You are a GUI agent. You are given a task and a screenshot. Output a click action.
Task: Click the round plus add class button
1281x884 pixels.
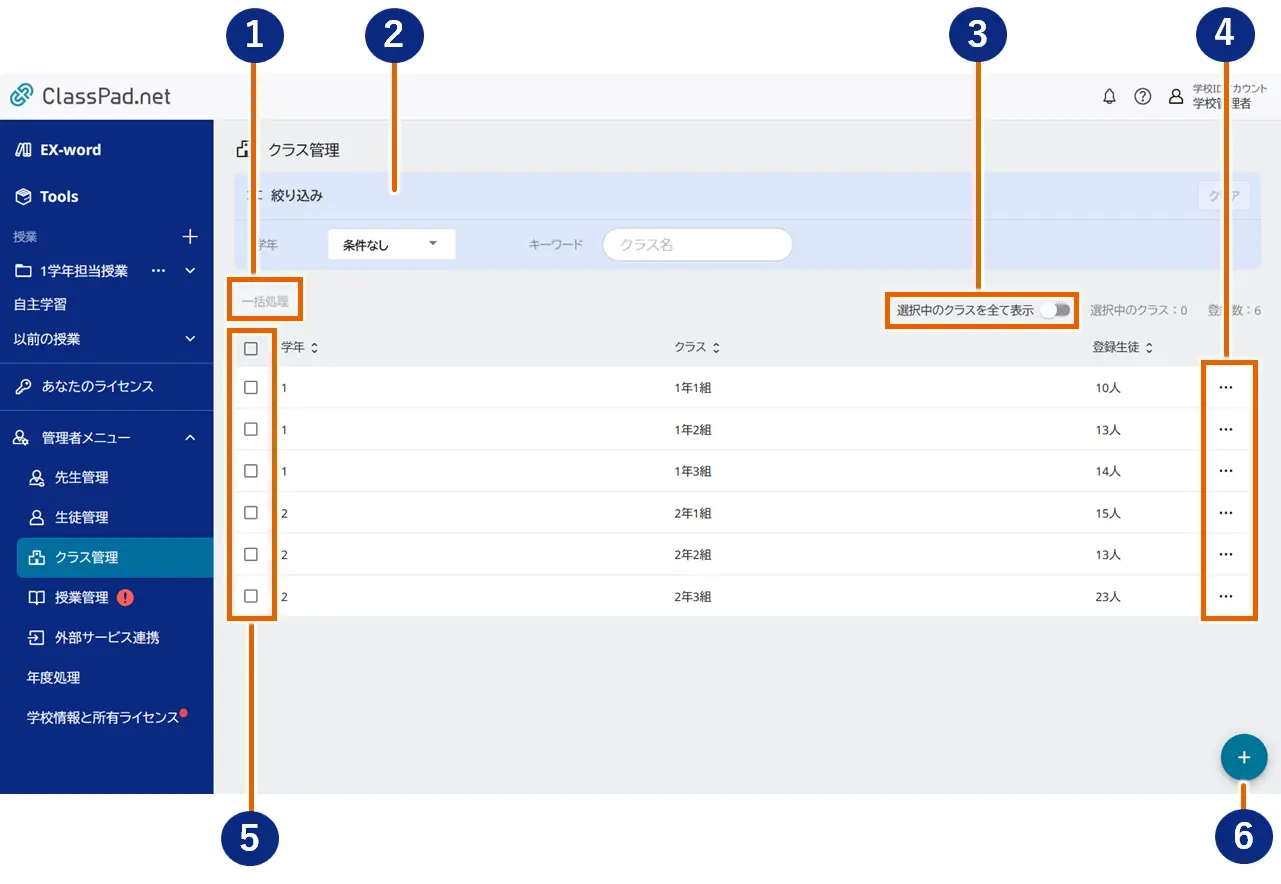tap(1243, 758)
